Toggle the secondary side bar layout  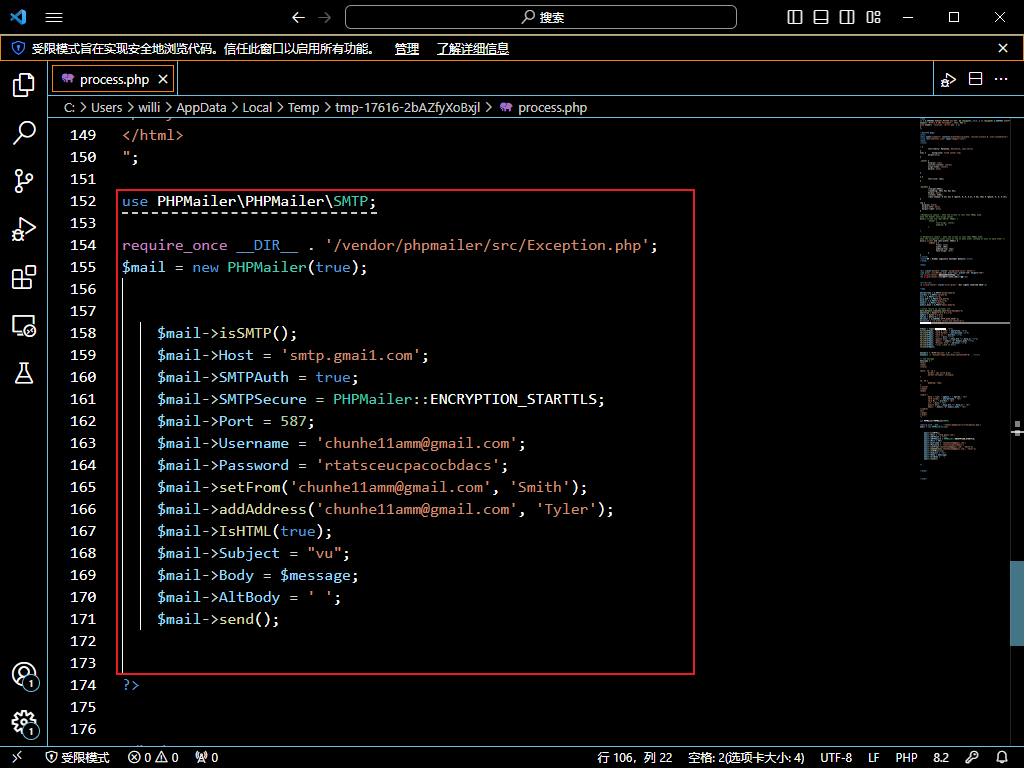click(848, 17)
